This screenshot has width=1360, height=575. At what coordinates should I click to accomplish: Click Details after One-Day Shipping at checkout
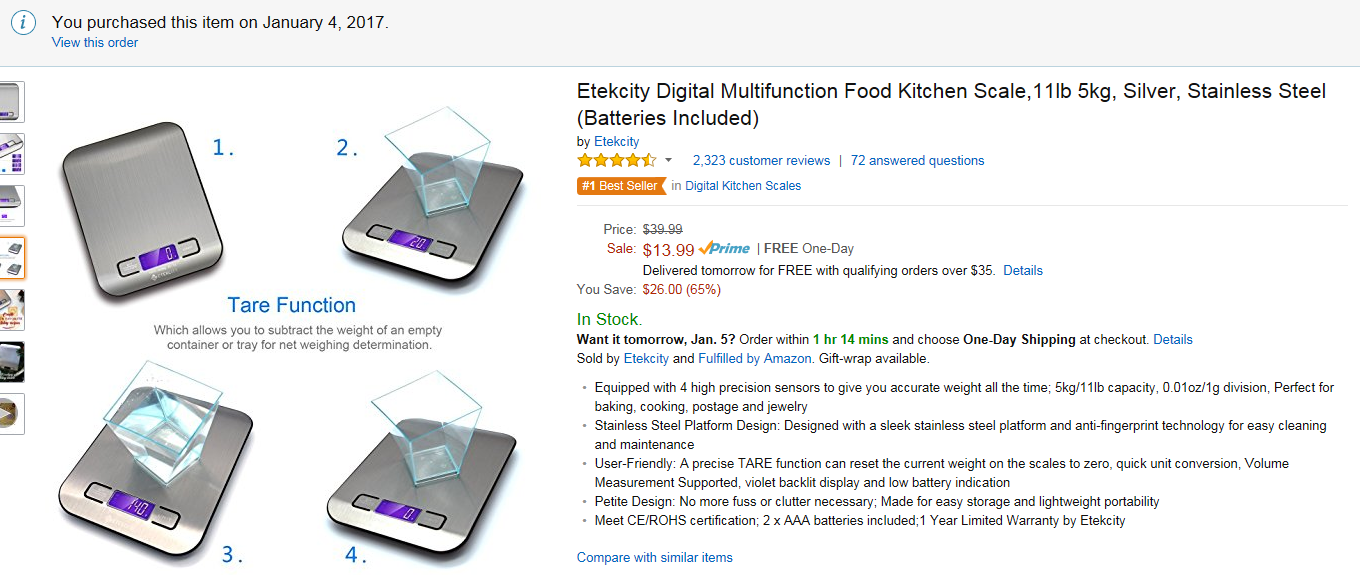coord(1173,339)
